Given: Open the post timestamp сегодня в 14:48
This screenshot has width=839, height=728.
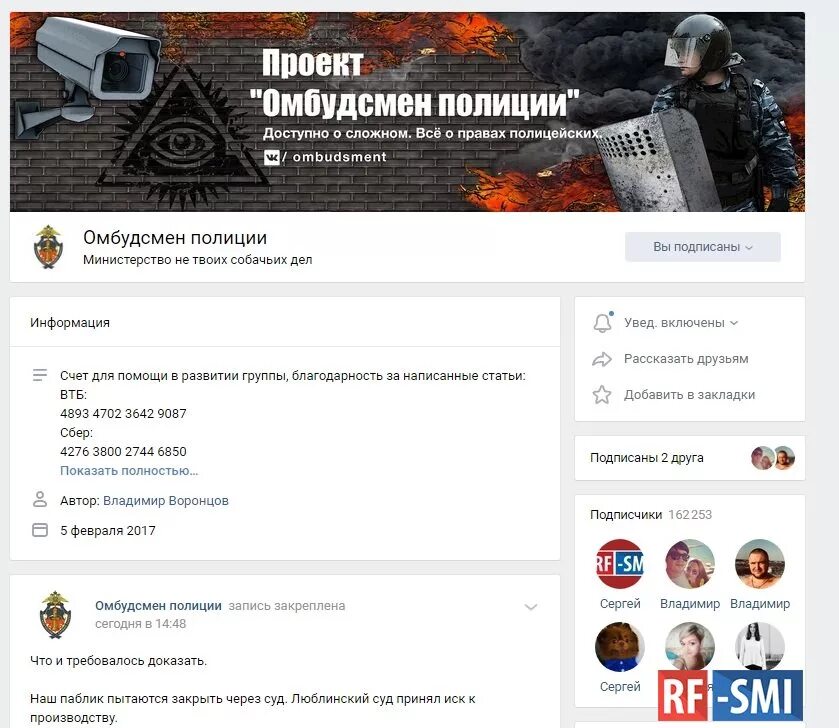Looking at the screenshot, I should pos(141,624).
